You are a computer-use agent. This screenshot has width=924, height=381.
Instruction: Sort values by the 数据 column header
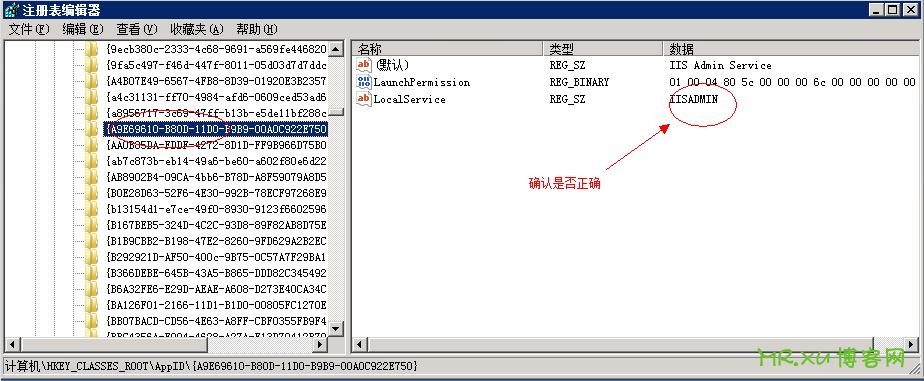pos(791,48)
